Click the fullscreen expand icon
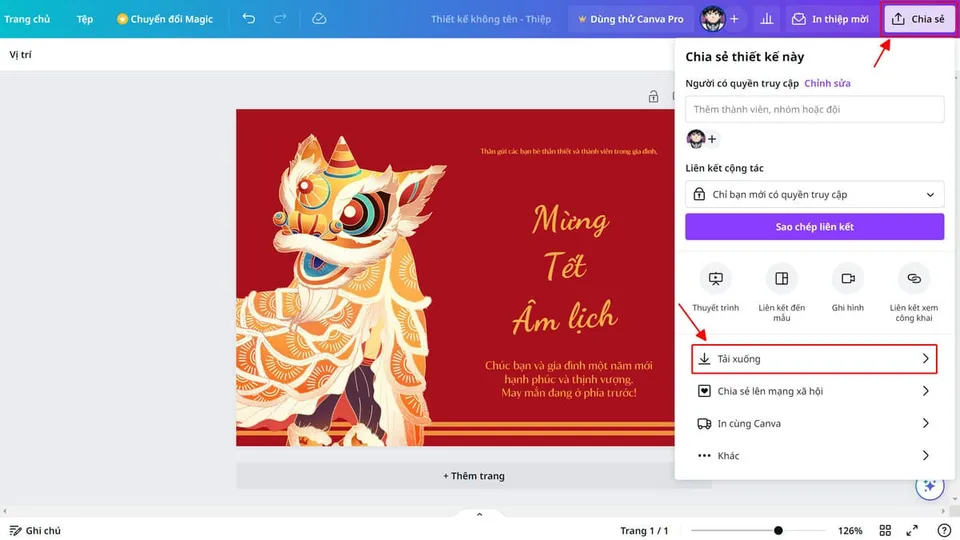 pos(912,530)
